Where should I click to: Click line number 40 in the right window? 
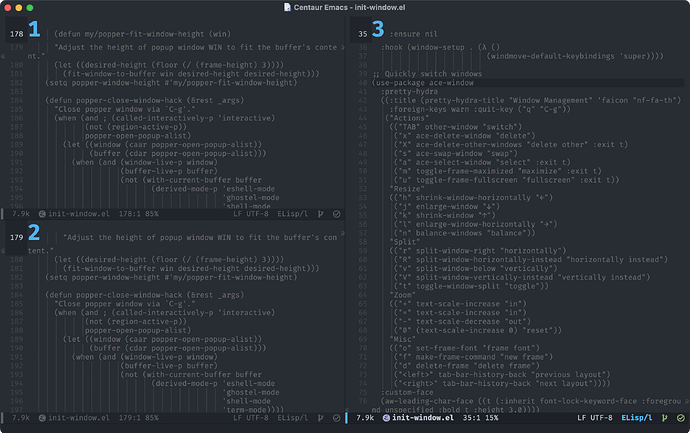pyautogui.click(x=363, y=83)
